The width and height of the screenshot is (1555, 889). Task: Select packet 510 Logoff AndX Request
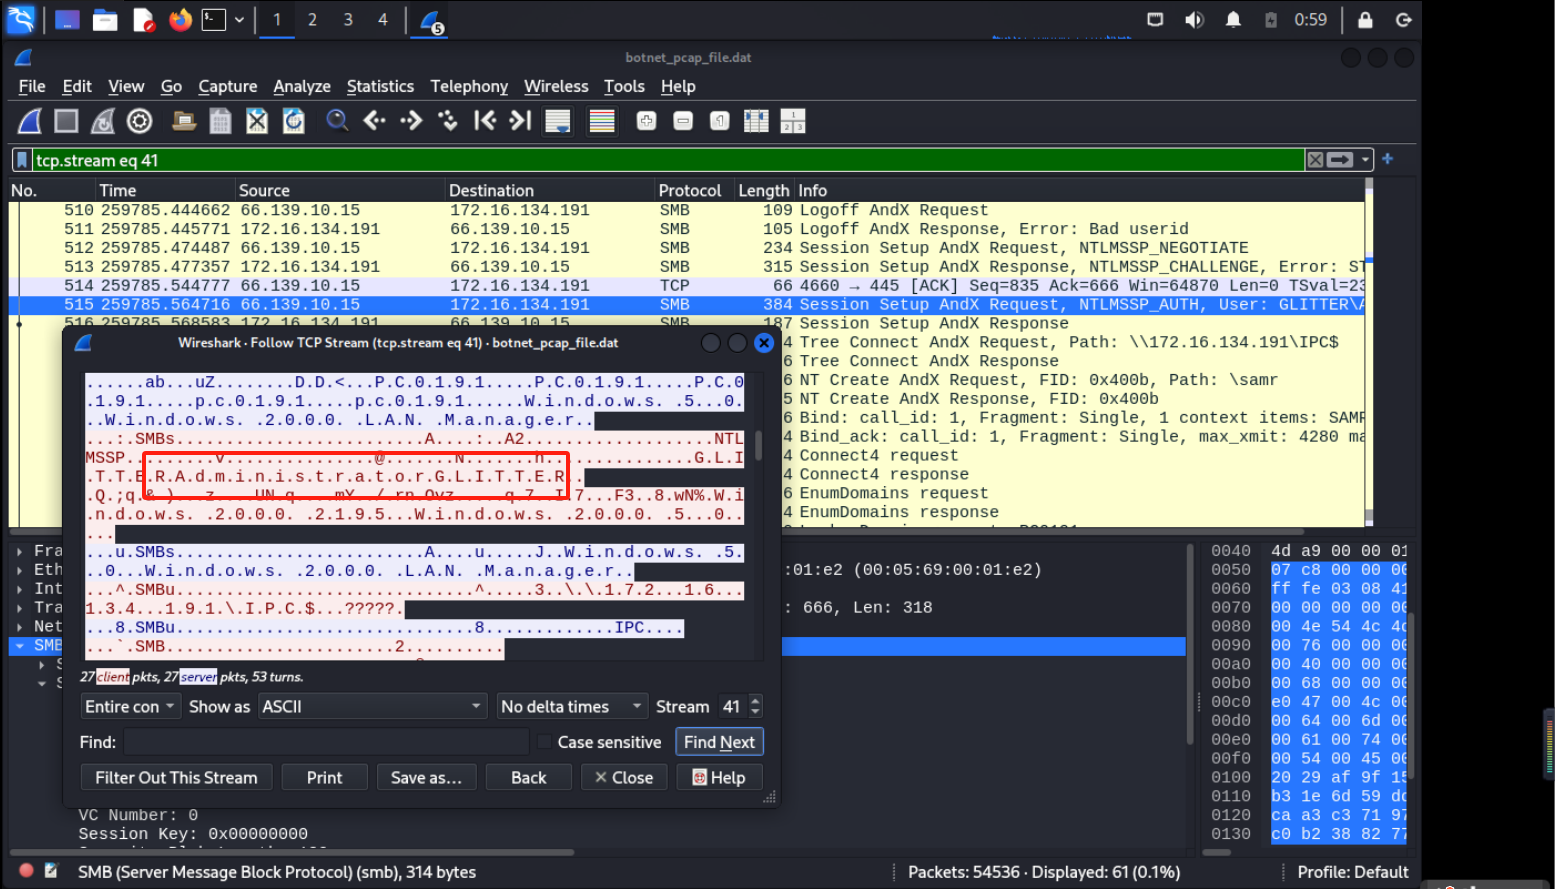point(687,210)
